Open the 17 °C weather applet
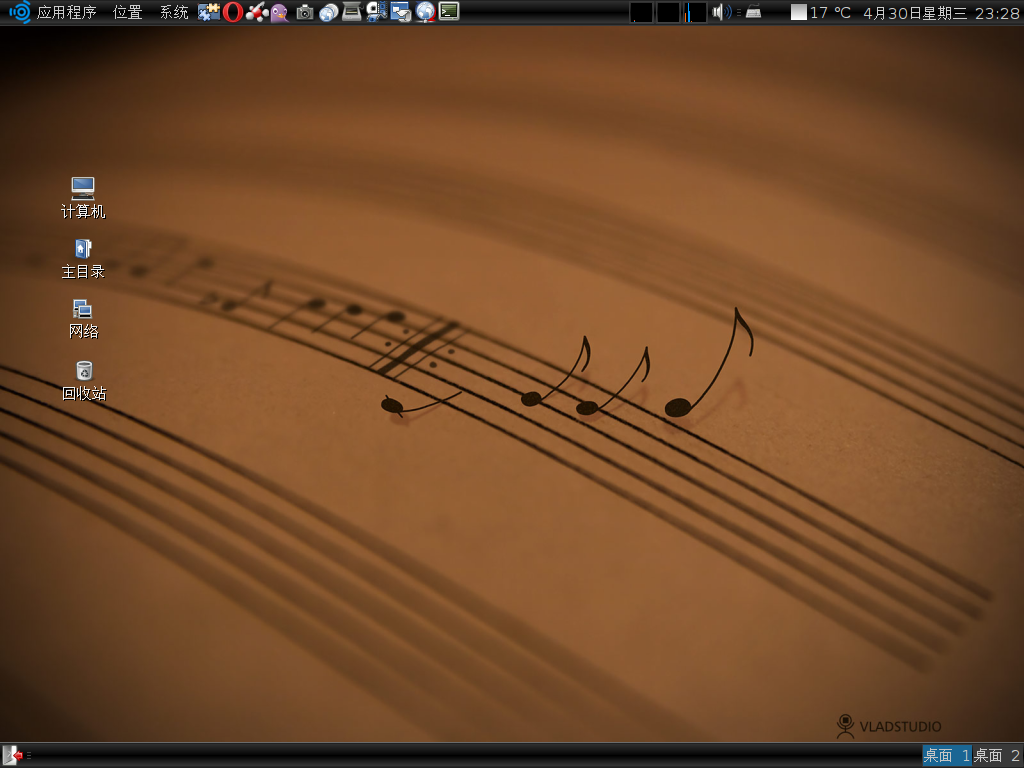 [x=821, y=12]
